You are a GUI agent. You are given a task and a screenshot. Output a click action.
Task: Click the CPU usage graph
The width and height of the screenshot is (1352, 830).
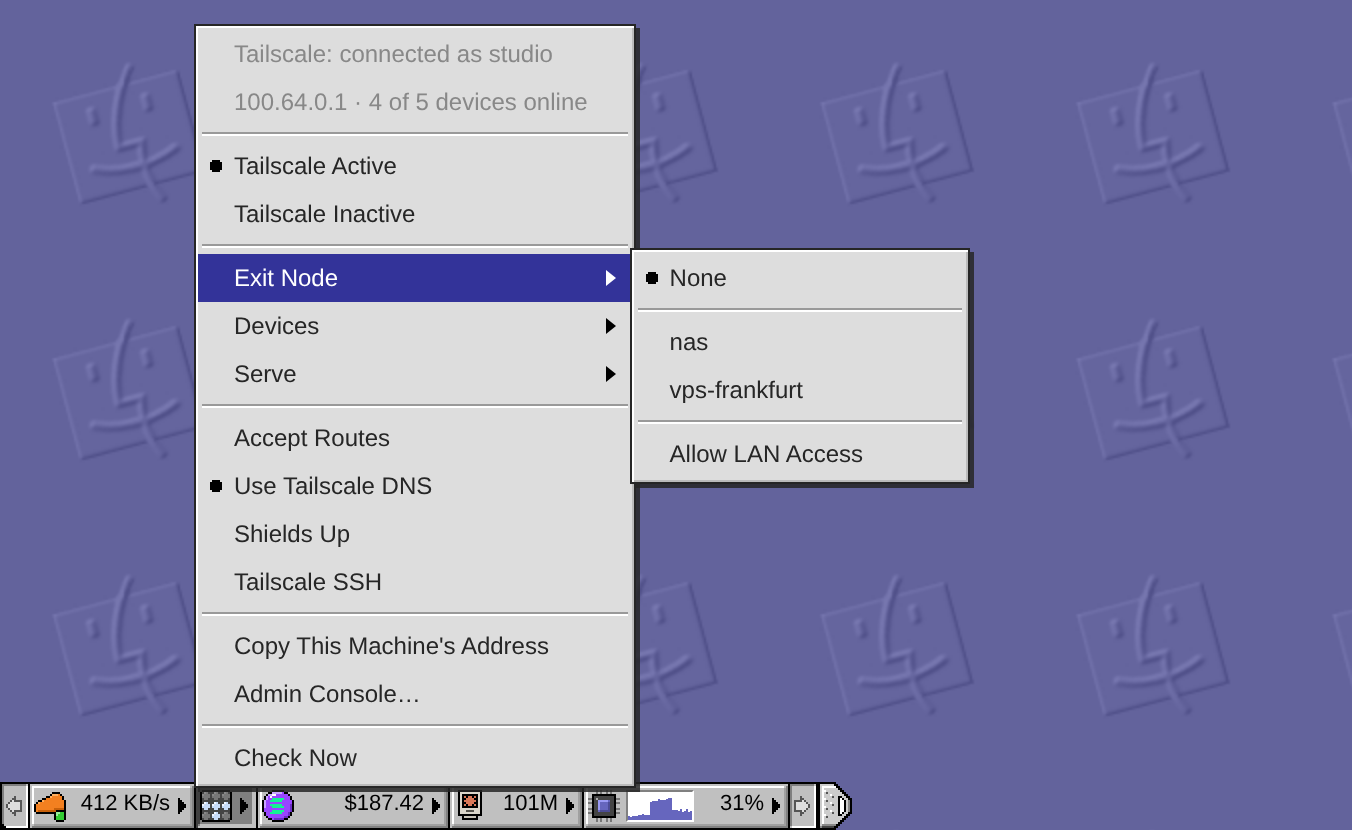pos(660,805)
